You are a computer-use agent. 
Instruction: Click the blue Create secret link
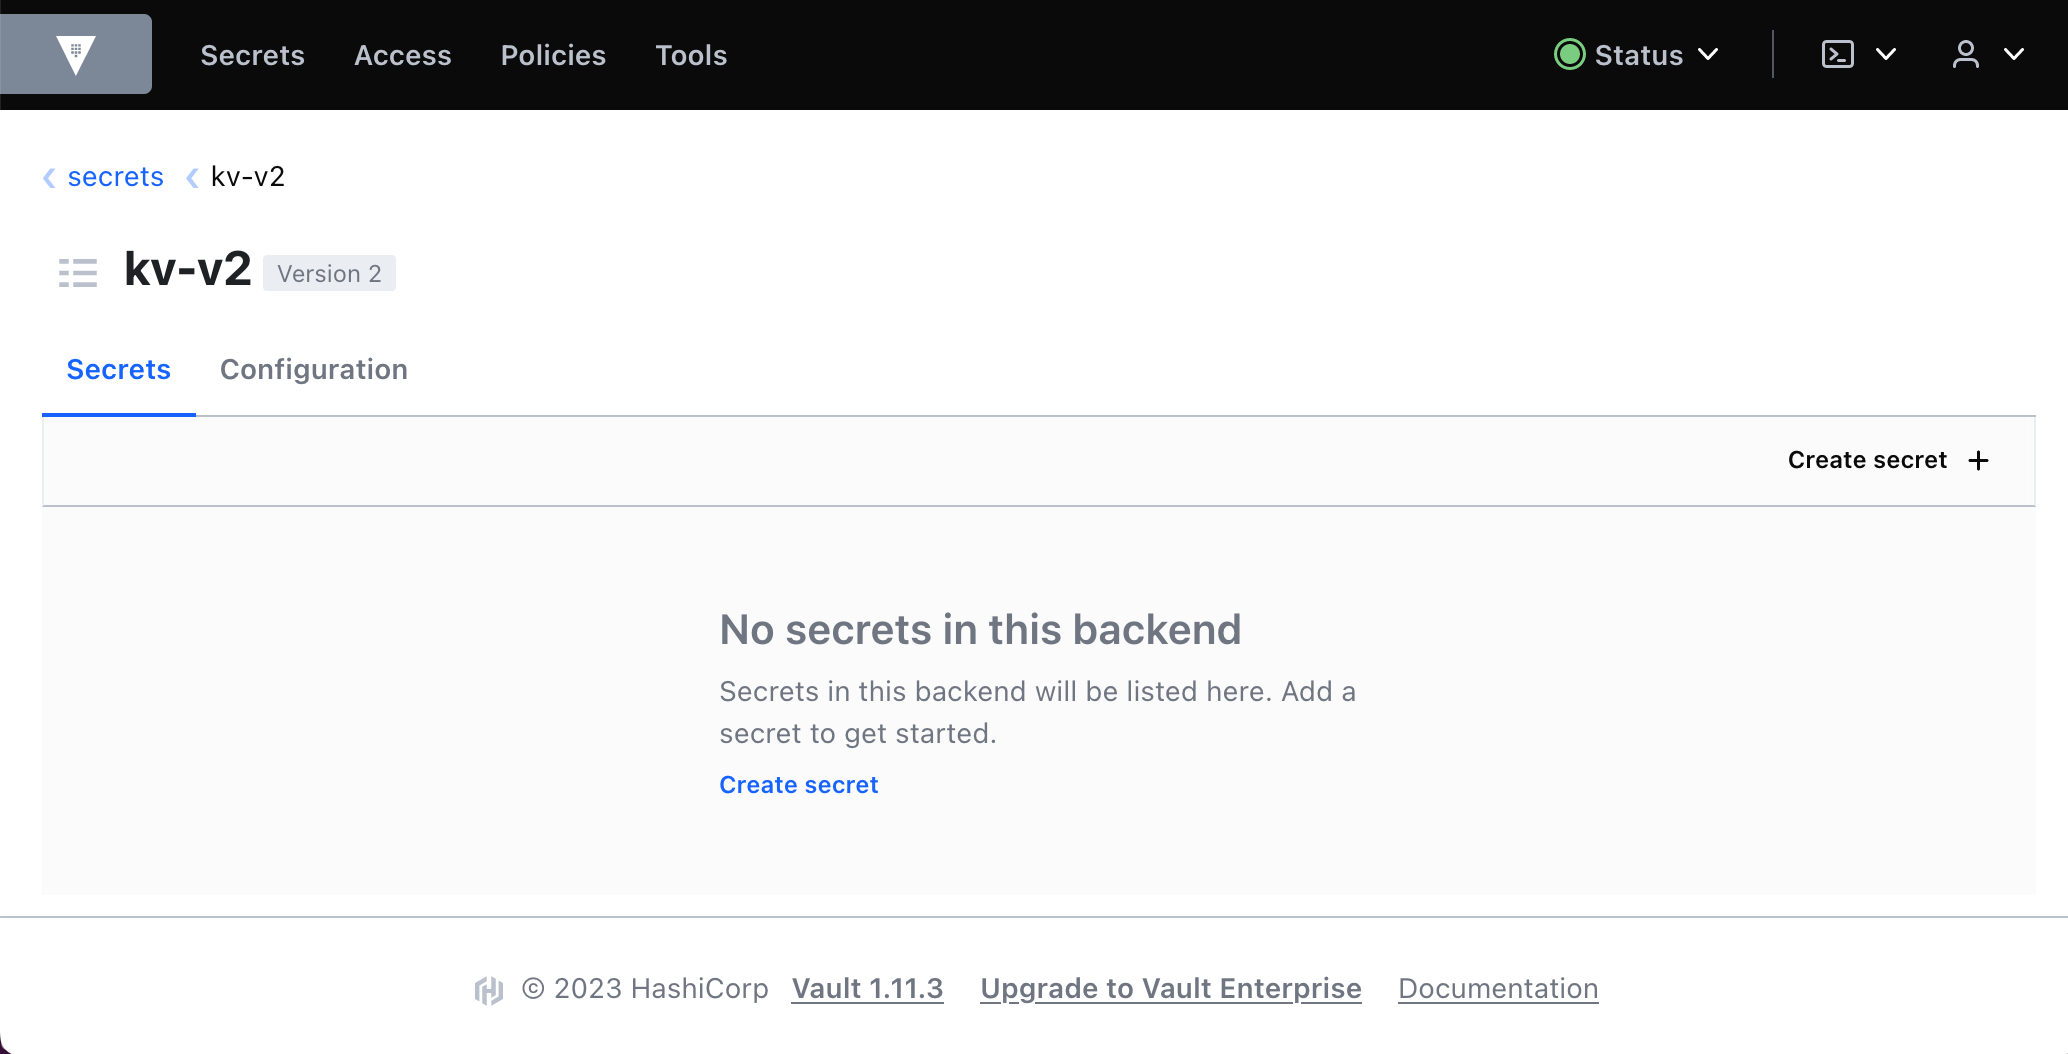click(799, 785)
